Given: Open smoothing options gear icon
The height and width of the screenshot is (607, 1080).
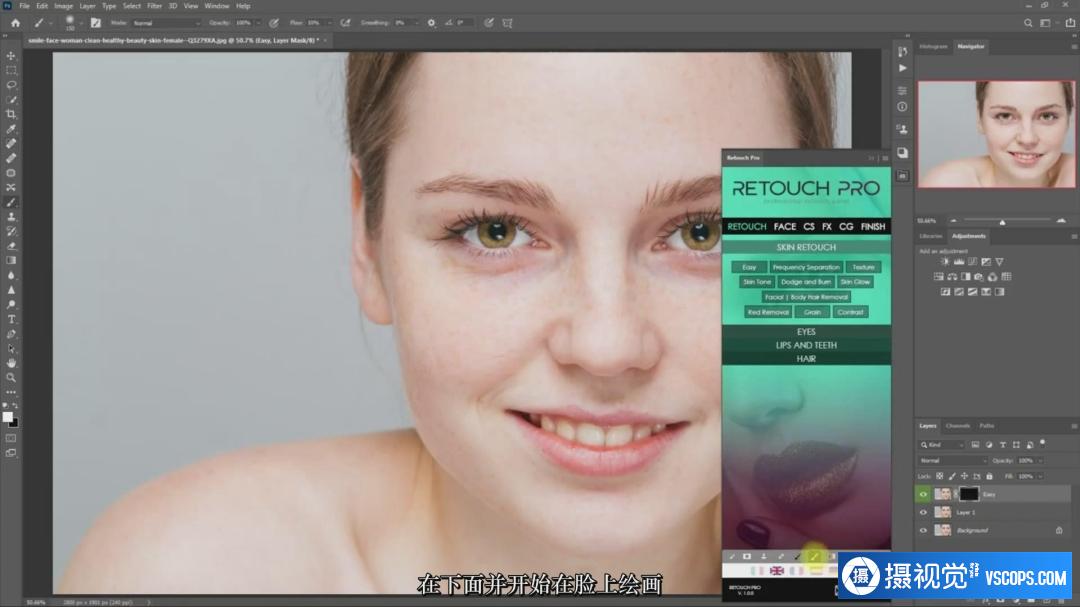Looking at the screenshot, I should click(431, 23).
